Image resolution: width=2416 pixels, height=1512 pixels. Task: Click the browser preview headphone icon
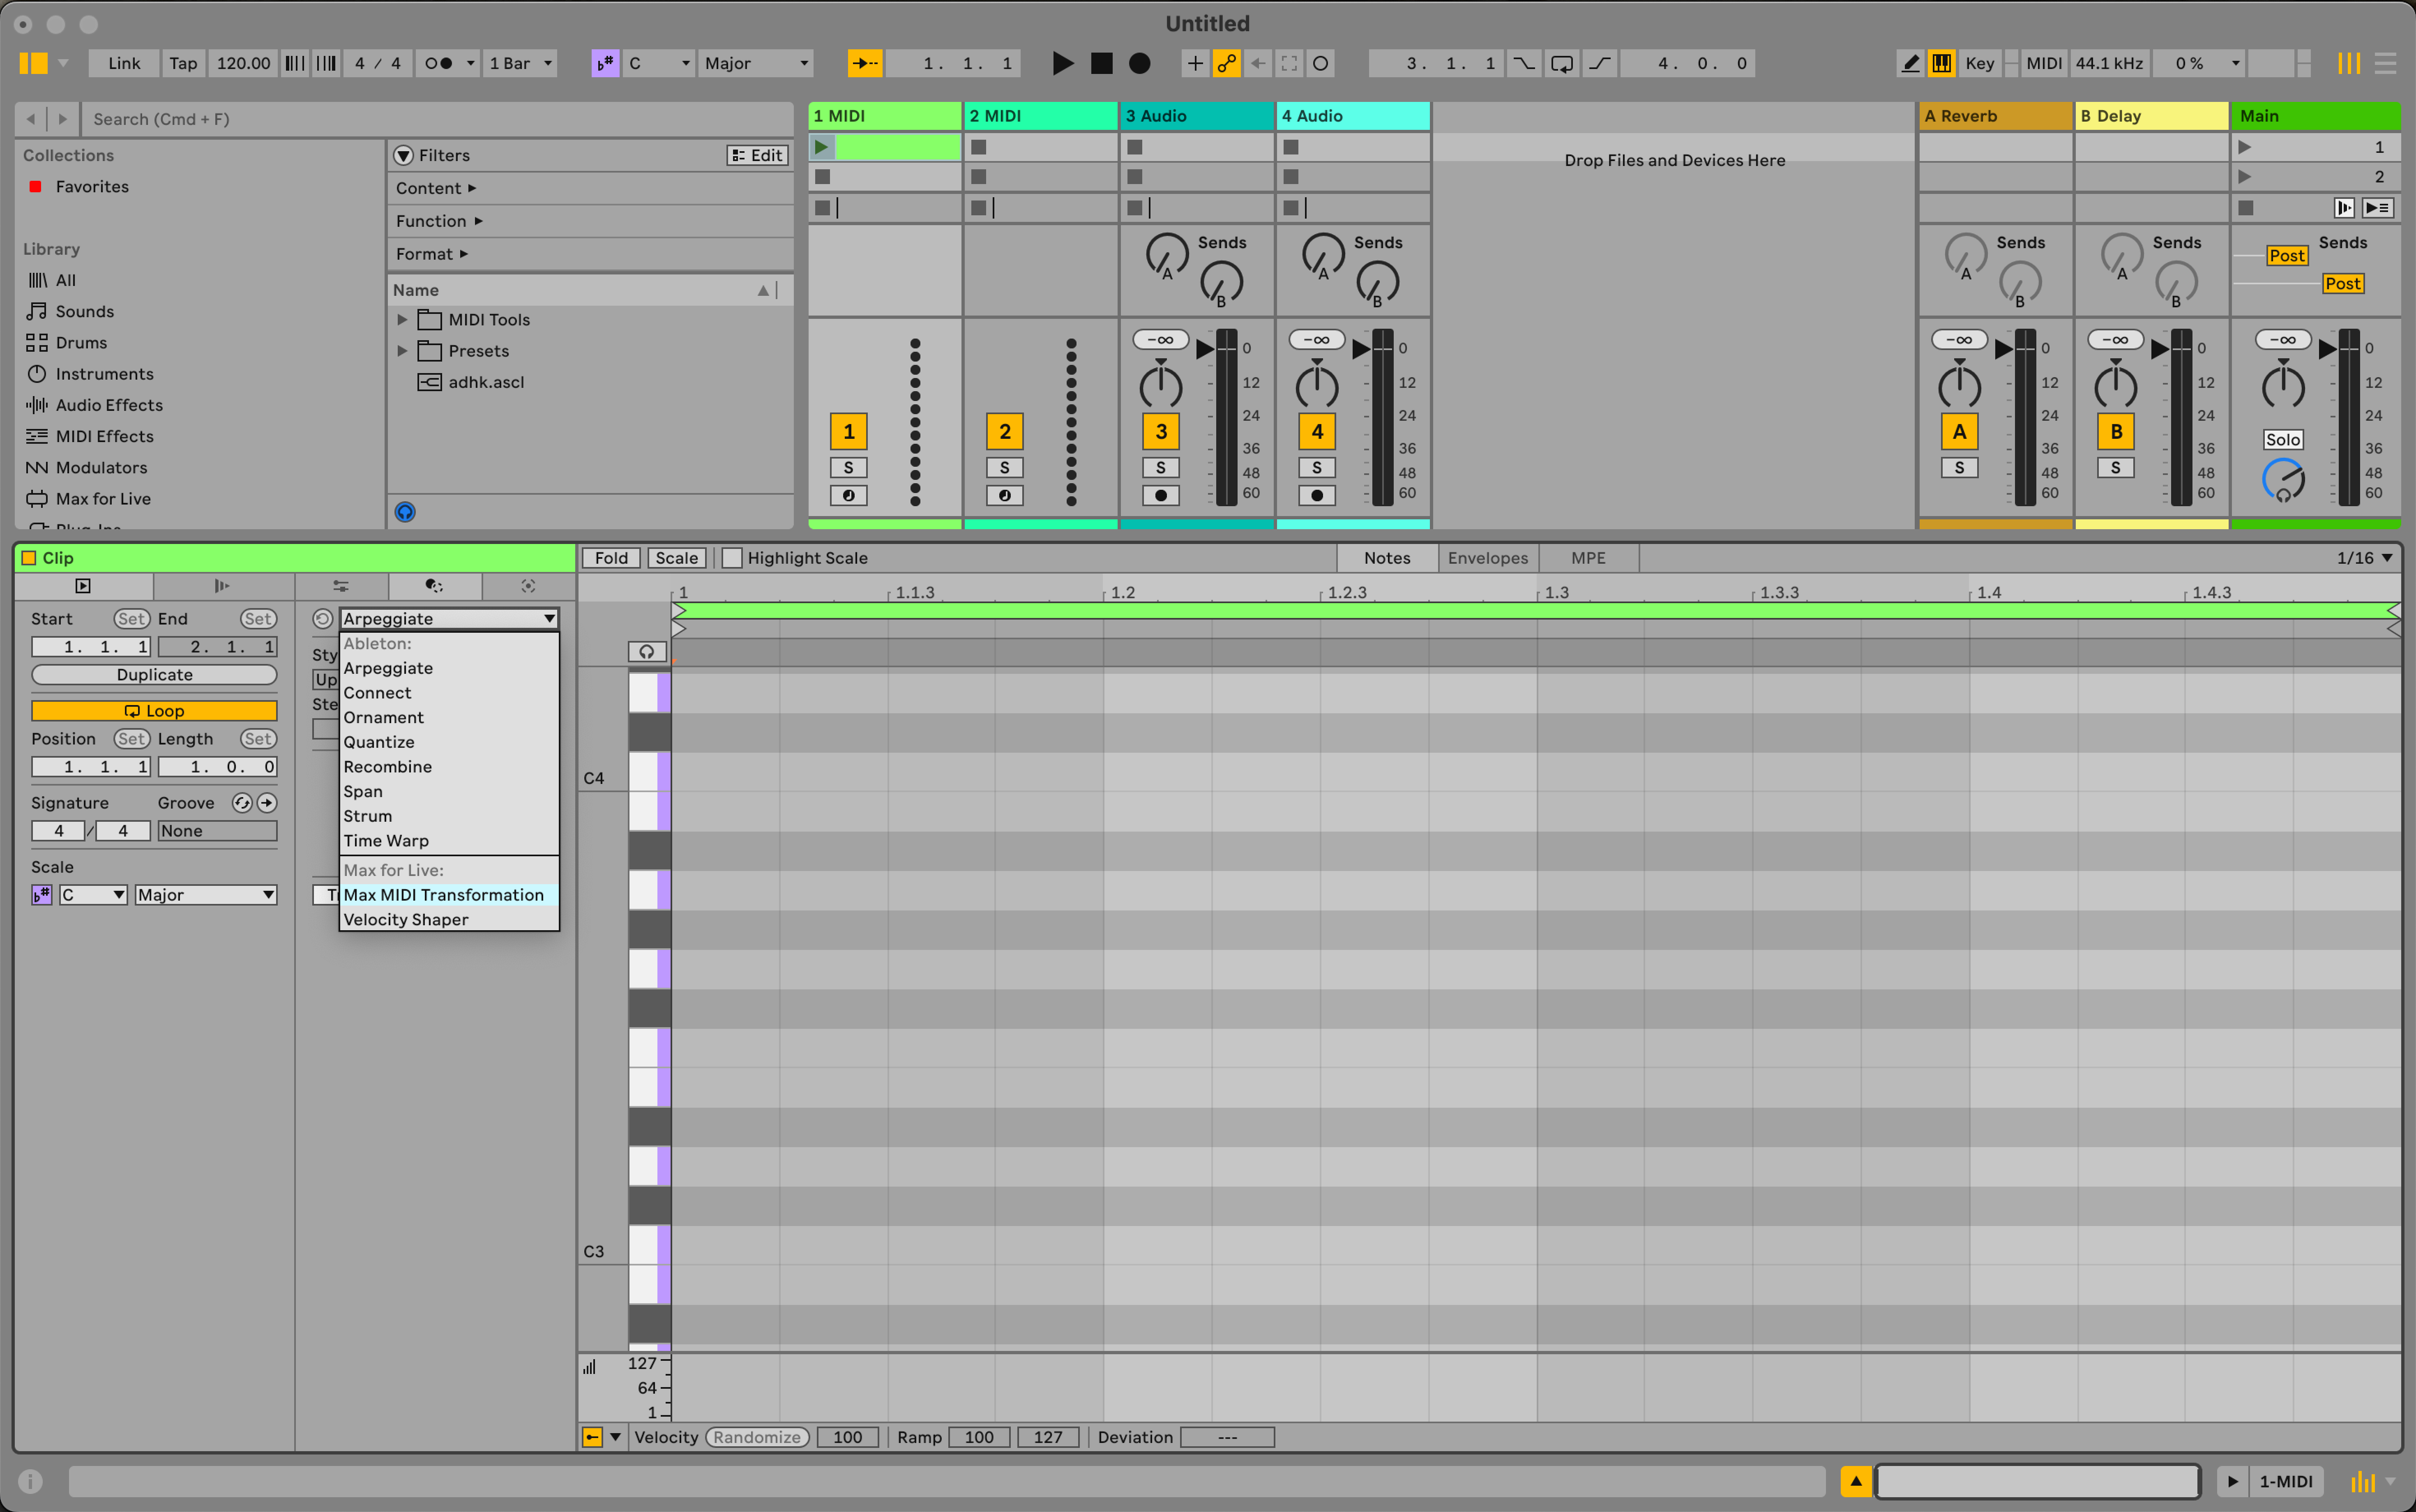point(405,512)
